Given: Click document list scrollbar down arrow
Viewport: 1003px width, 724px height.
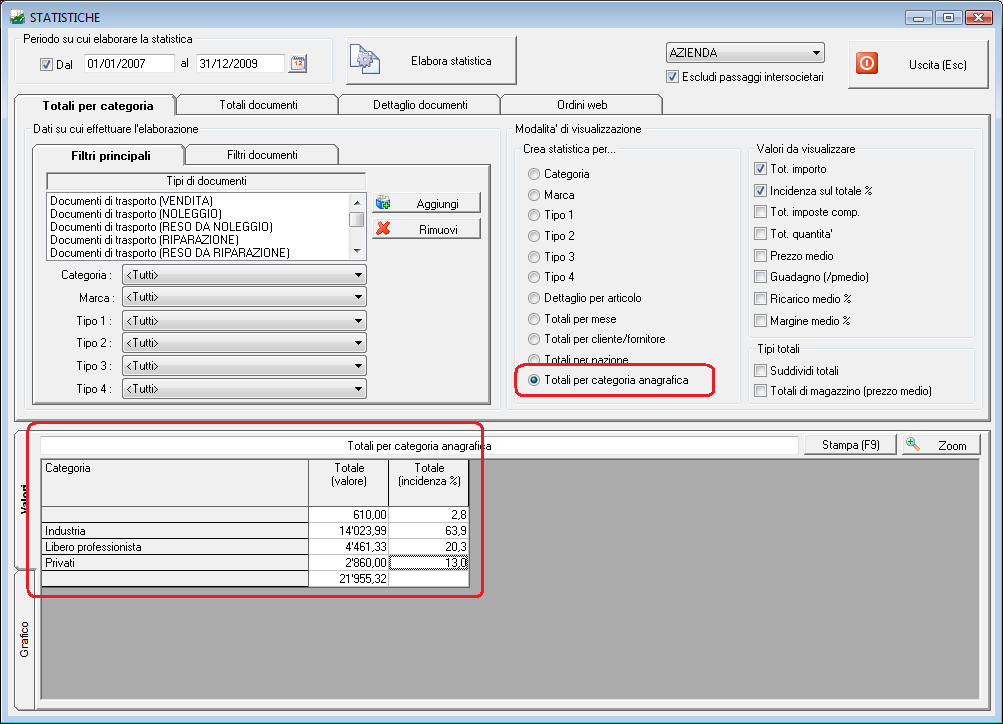Looking at the screenshot, I should click(x=358, y=251).
